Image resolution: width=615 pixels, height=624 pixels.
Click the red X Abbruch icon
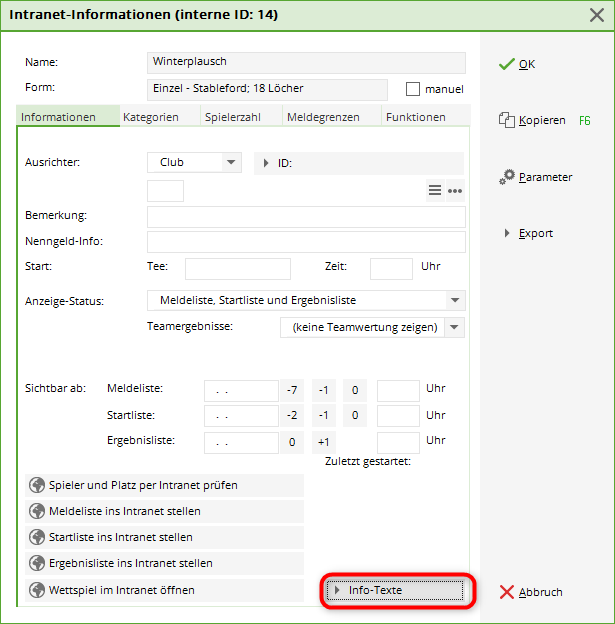(506, 592)
